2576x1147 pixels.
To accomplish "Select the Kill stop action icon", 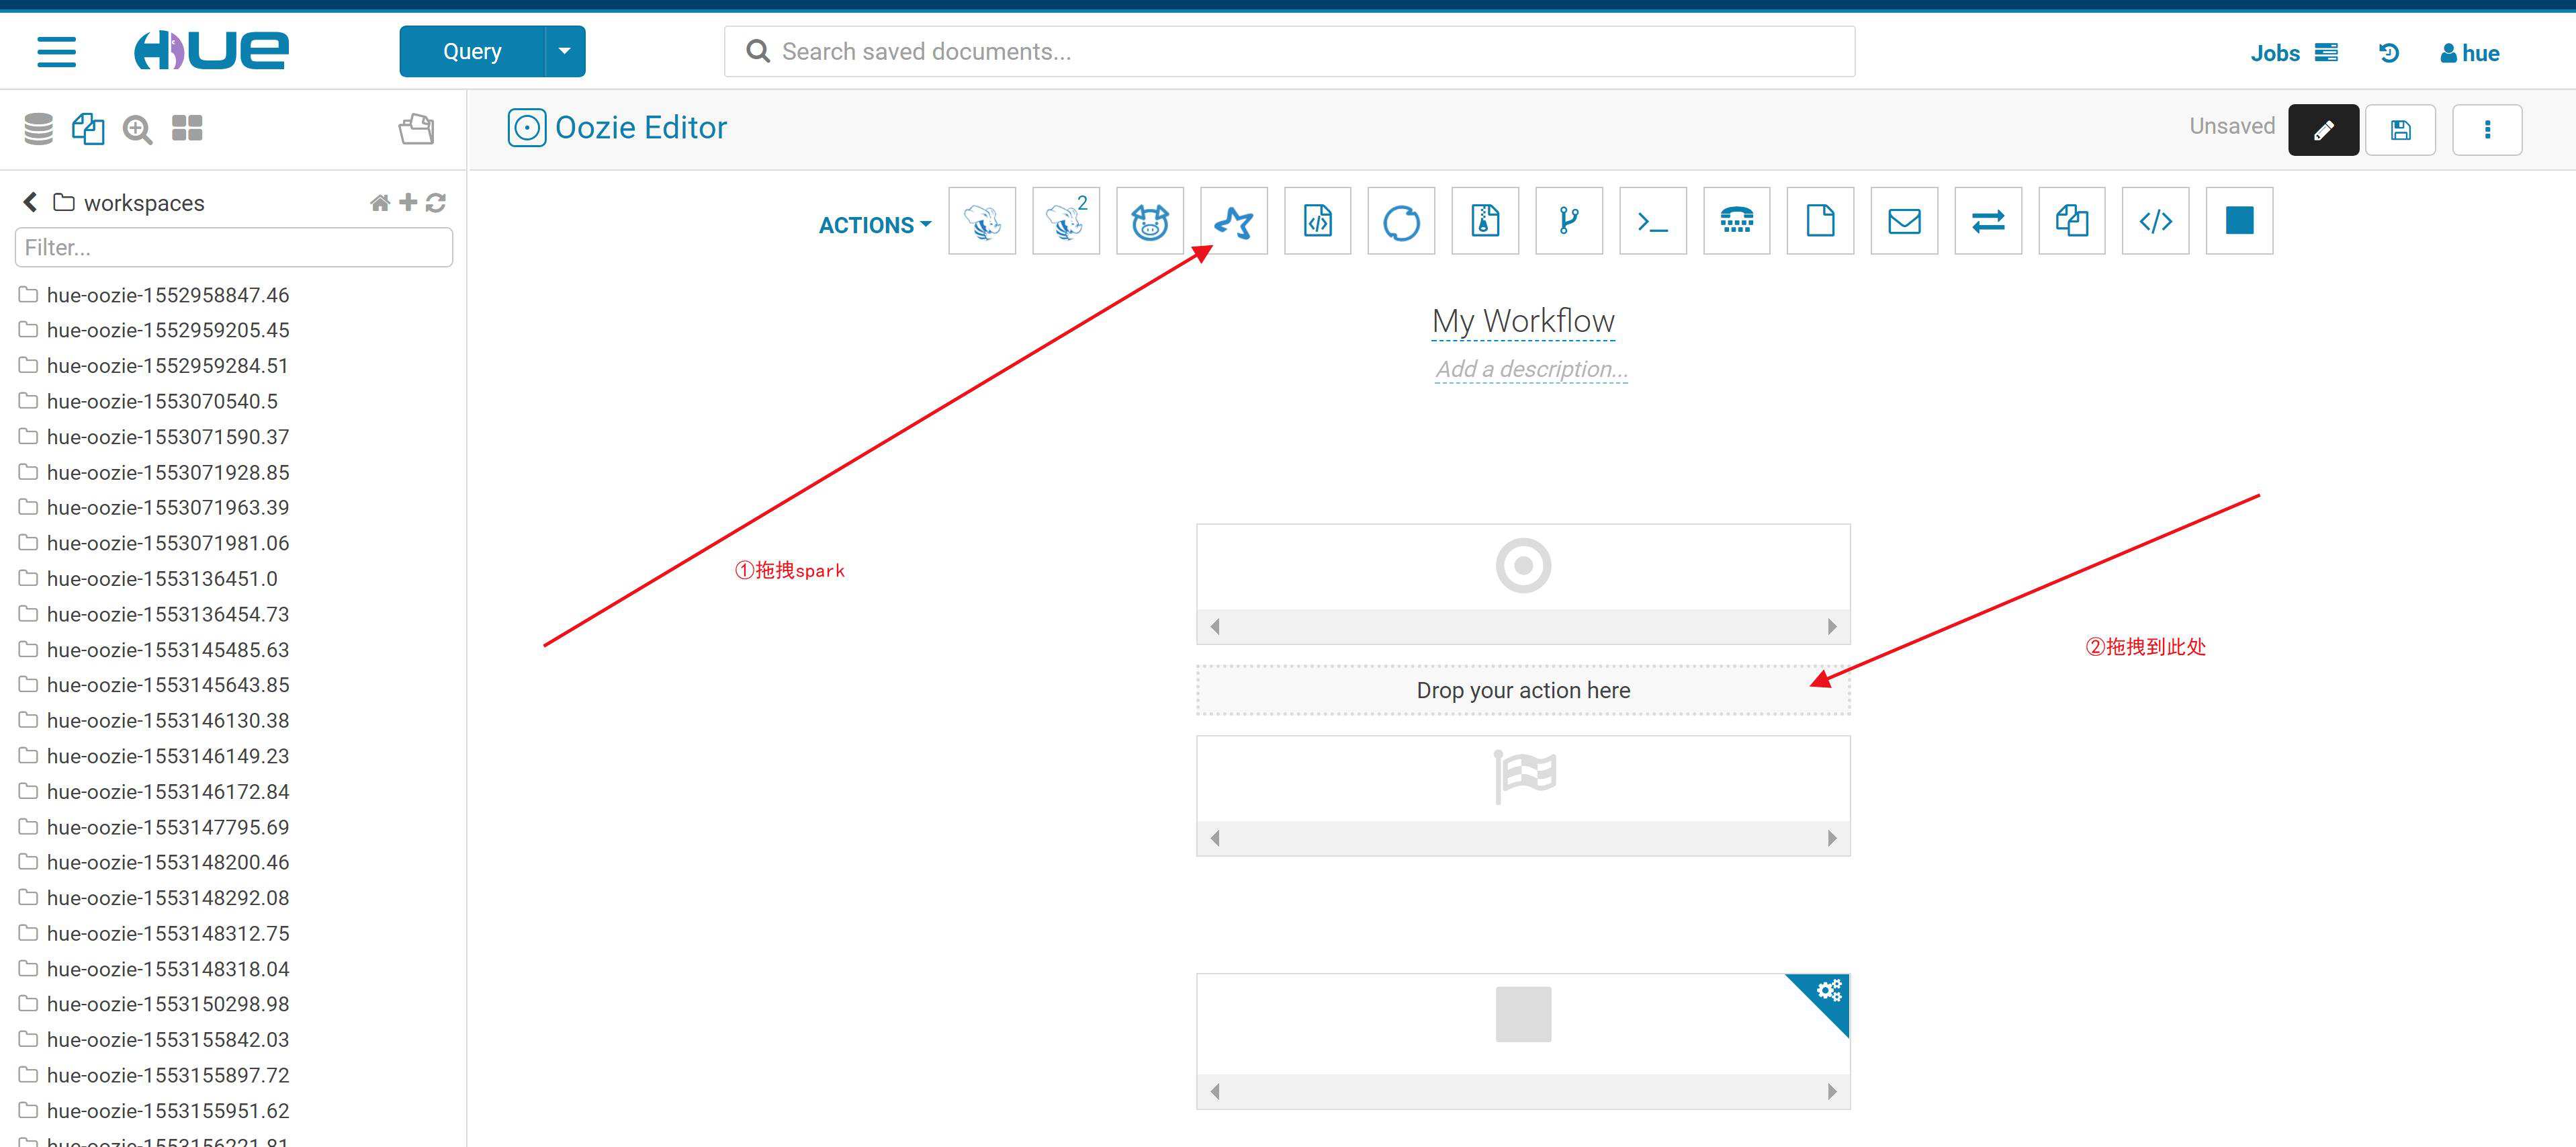I will point(2239,221).
